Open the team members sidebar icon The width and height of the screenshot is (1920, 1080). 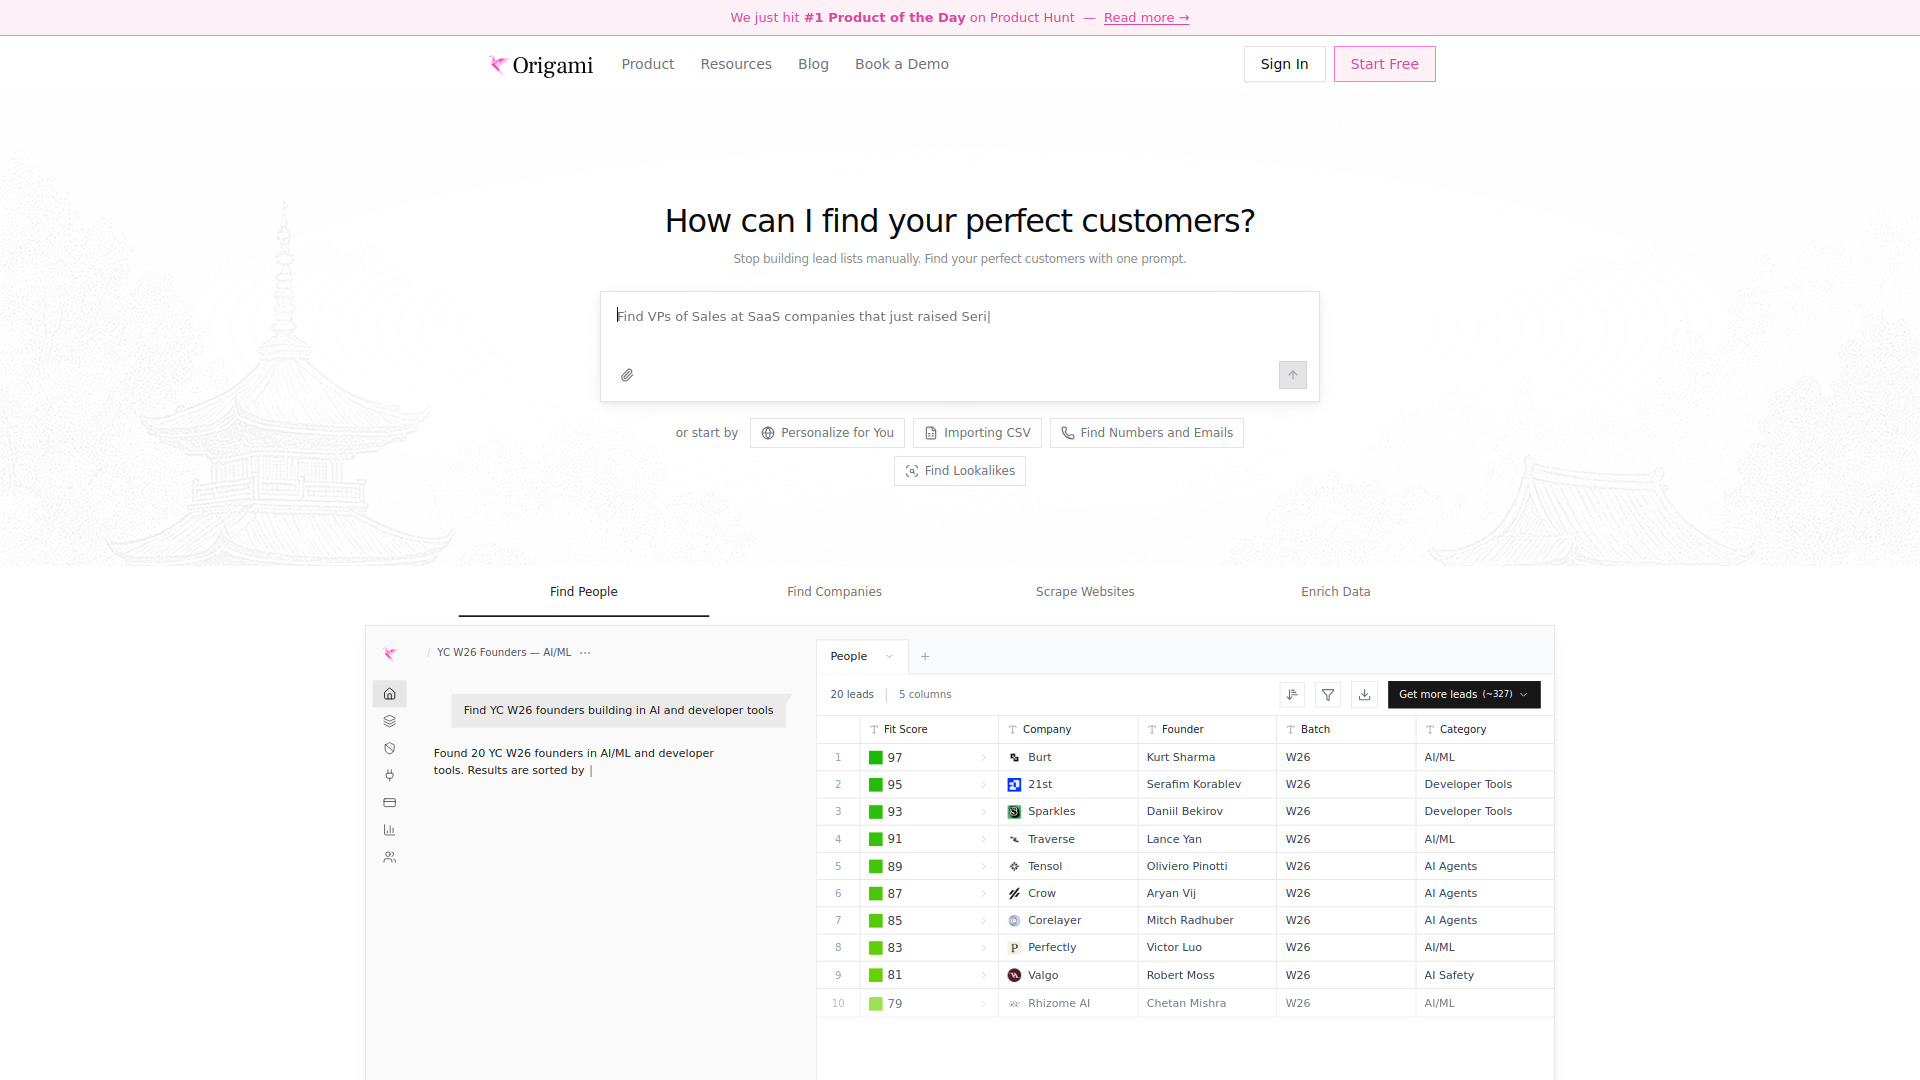pos(390,857)
